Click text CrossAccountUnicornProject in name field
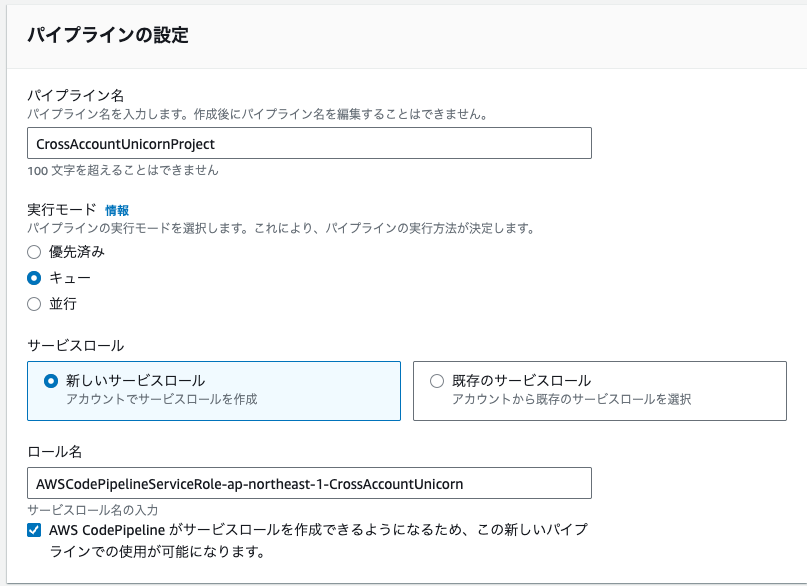The image size is (807, 586). click(125, 144)
